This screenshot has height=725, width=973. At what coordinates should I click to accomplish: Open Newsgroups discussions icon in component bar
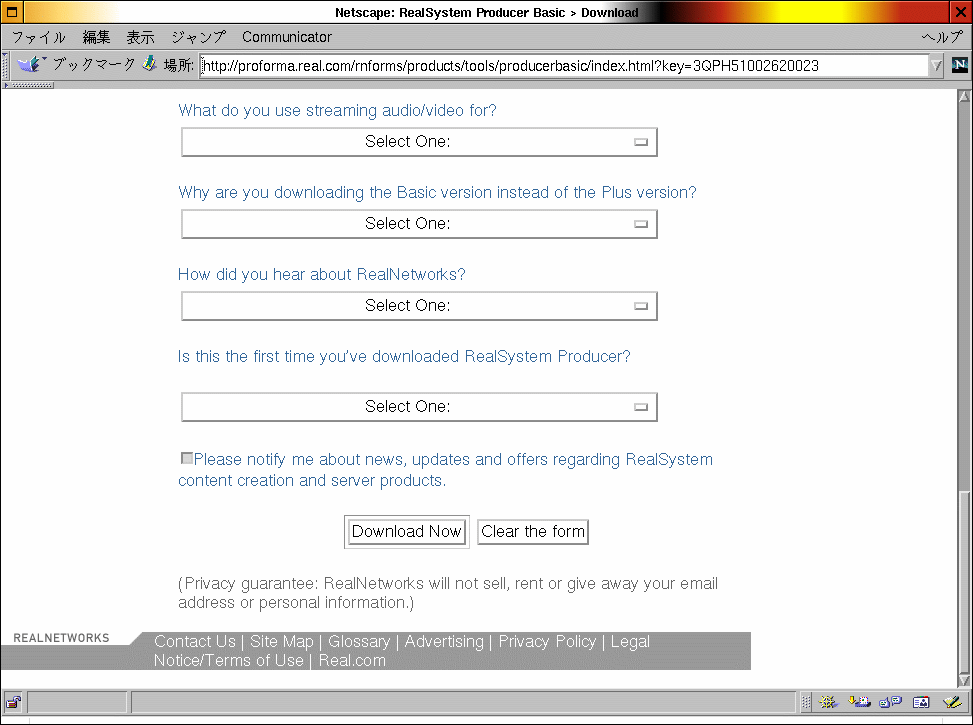coord(890,702)
